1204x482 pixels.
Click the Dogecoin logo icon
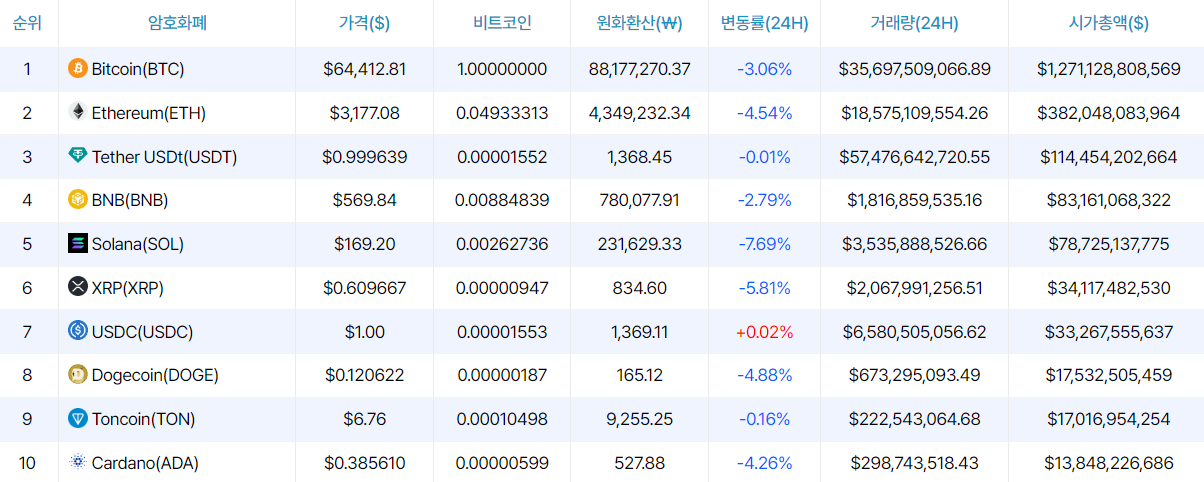pyautogui.click(x=78, y=375)
